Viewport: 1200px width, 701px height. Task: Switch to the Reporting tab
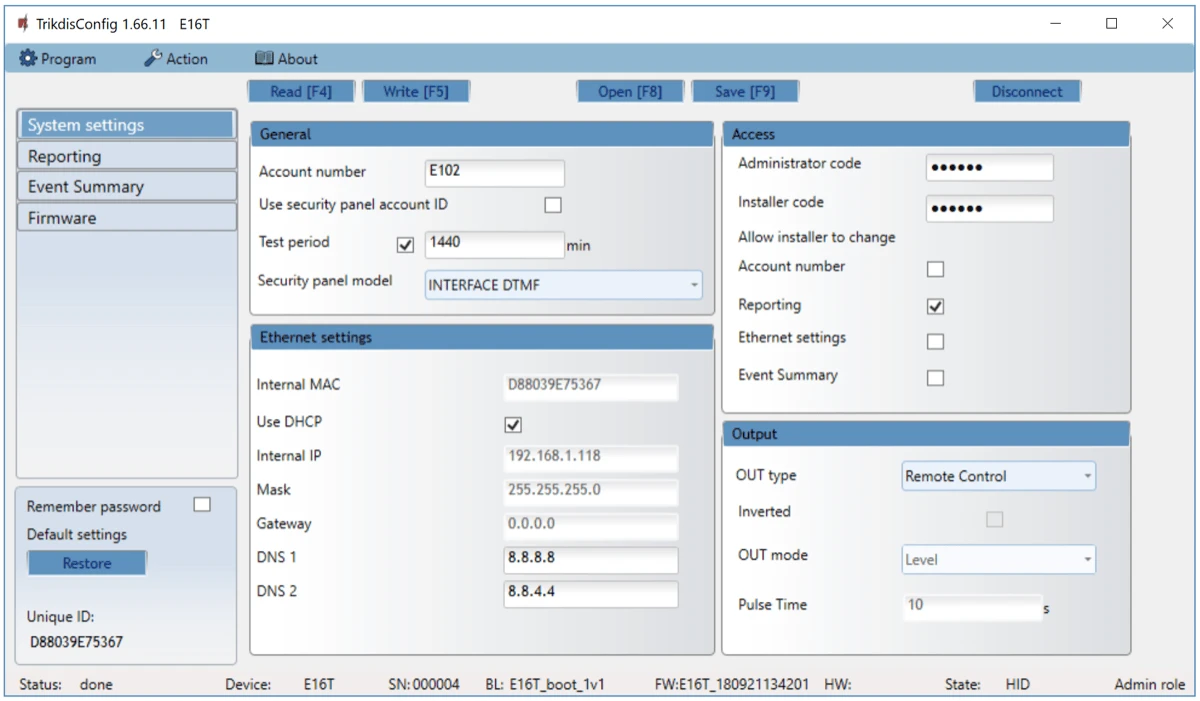pyautogui.click(x=126, y=156)
